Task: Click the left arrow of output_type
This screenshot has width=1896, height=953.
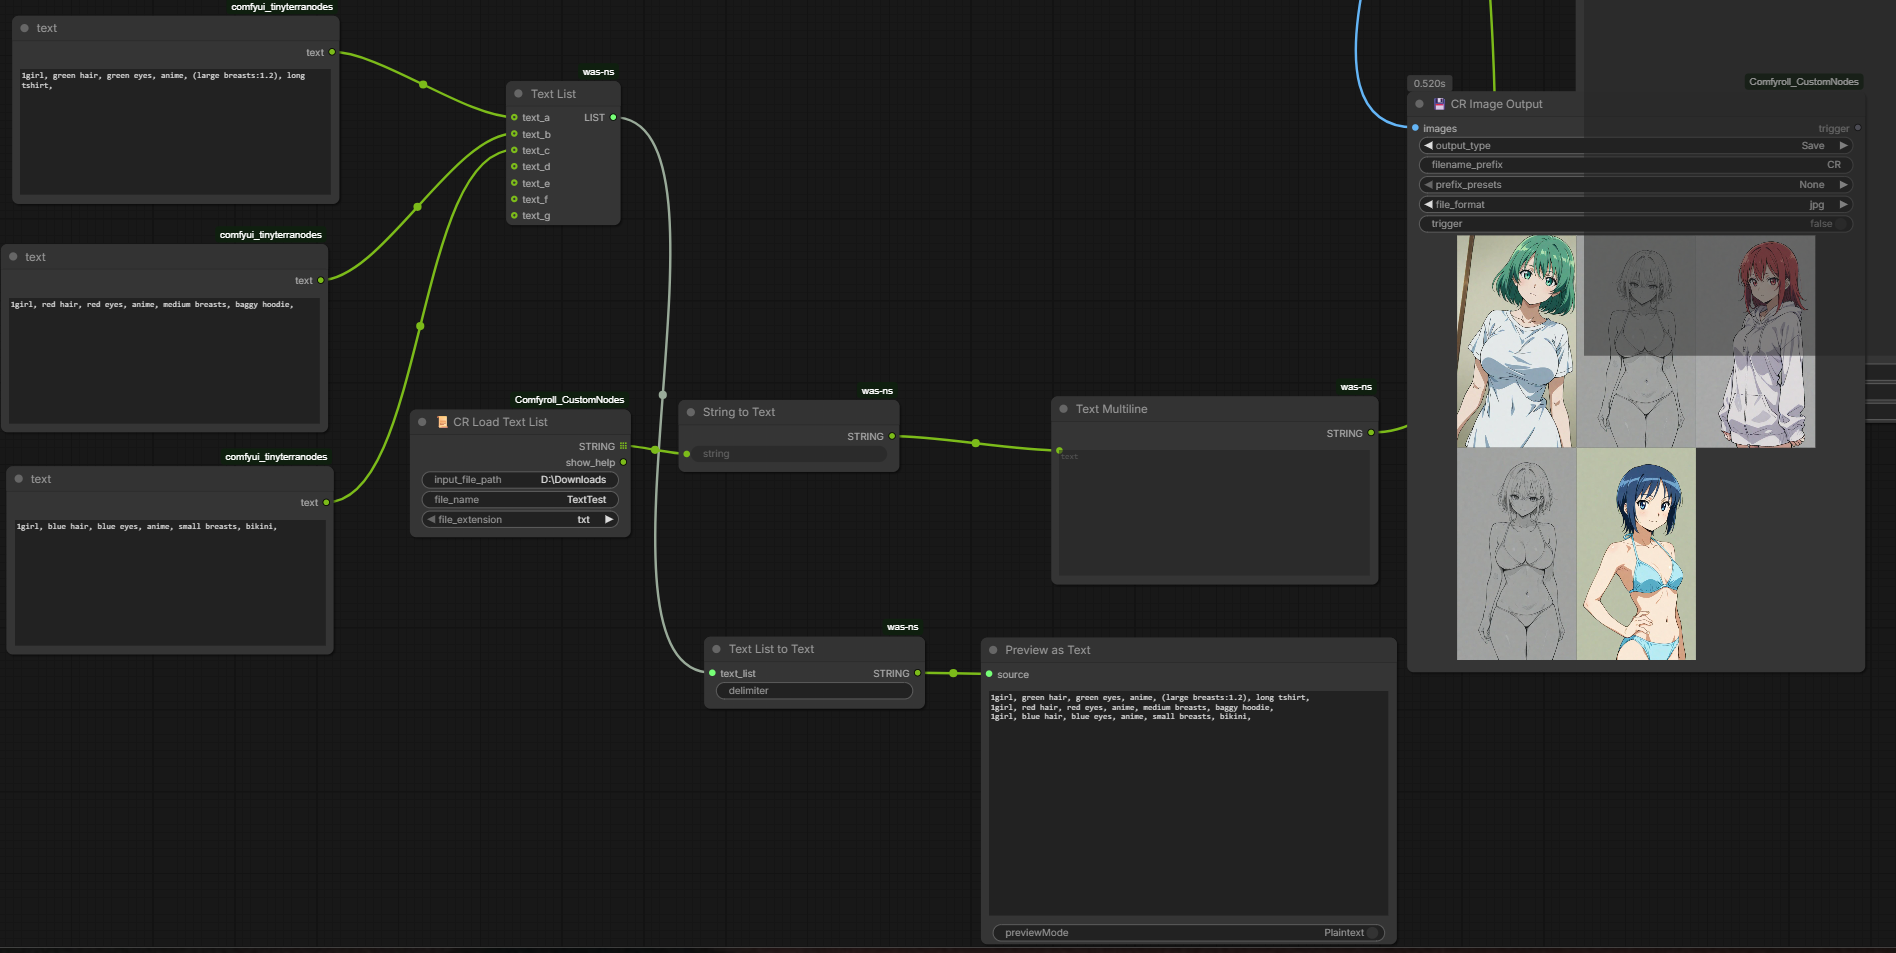Action: click(x=1428, y=146)
